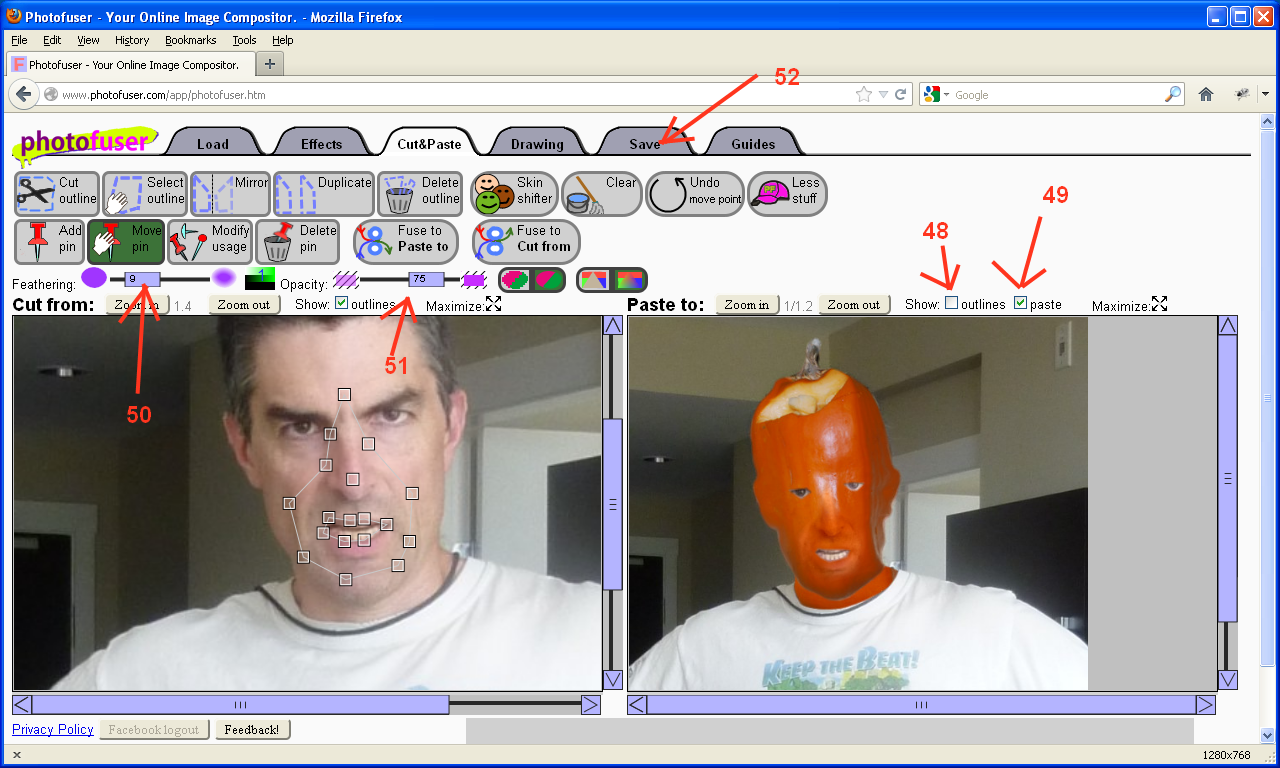Click Paste to horizontal scrollbar left arrow
This screenshot has width=1280, height=768.
click(x=637, y=705)
